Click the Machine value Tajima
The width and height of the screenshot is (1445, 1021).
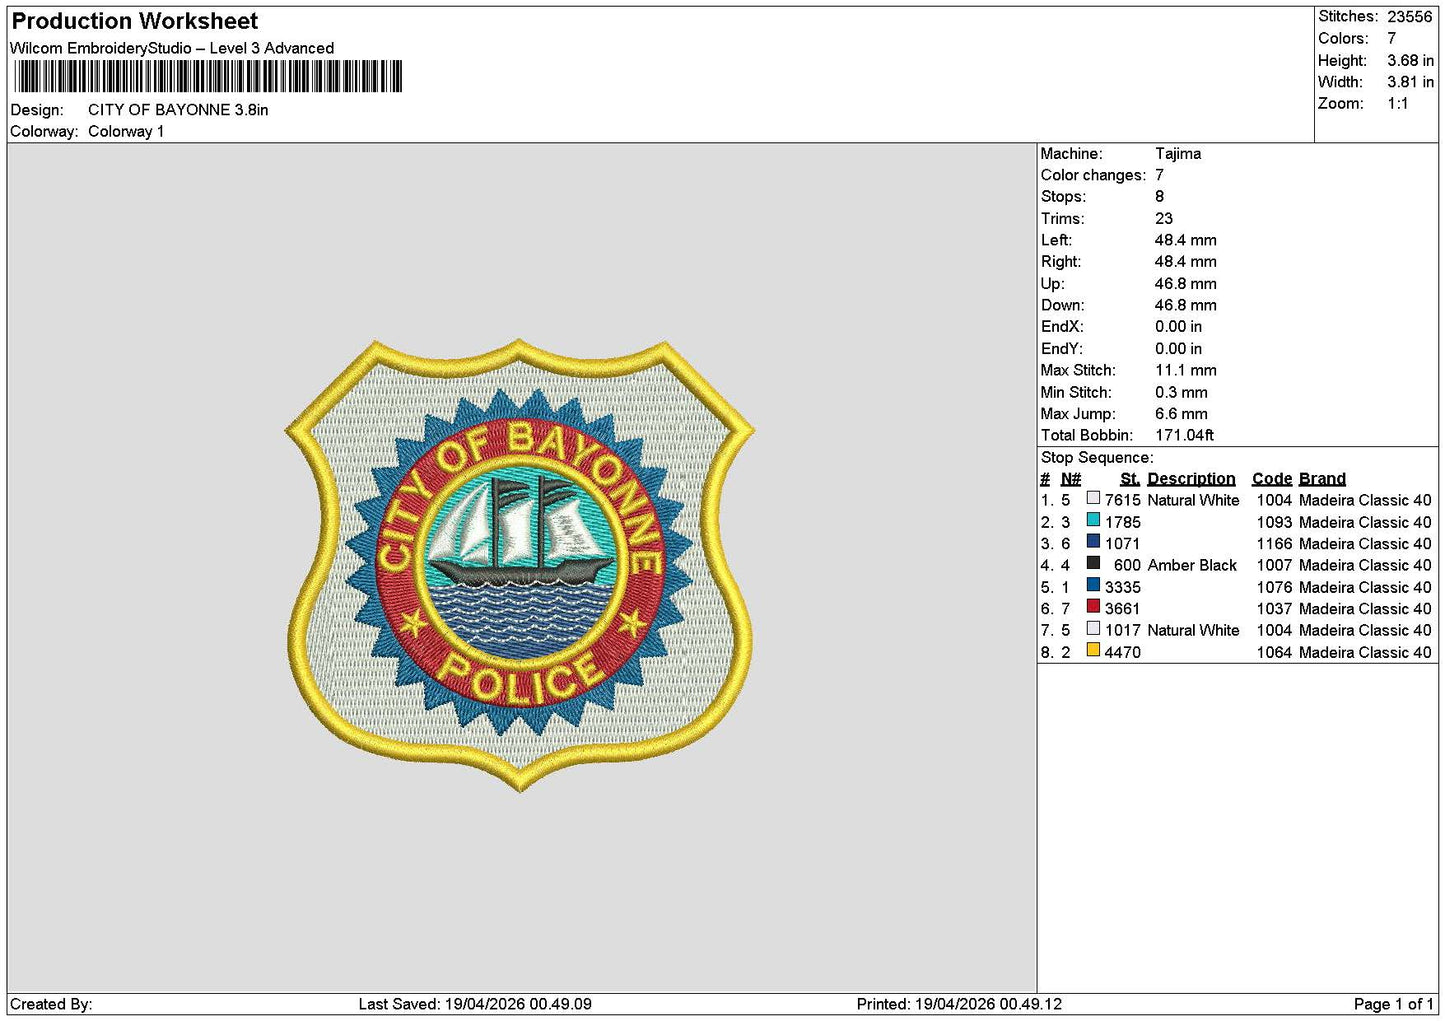click(x=1178, y=154)
